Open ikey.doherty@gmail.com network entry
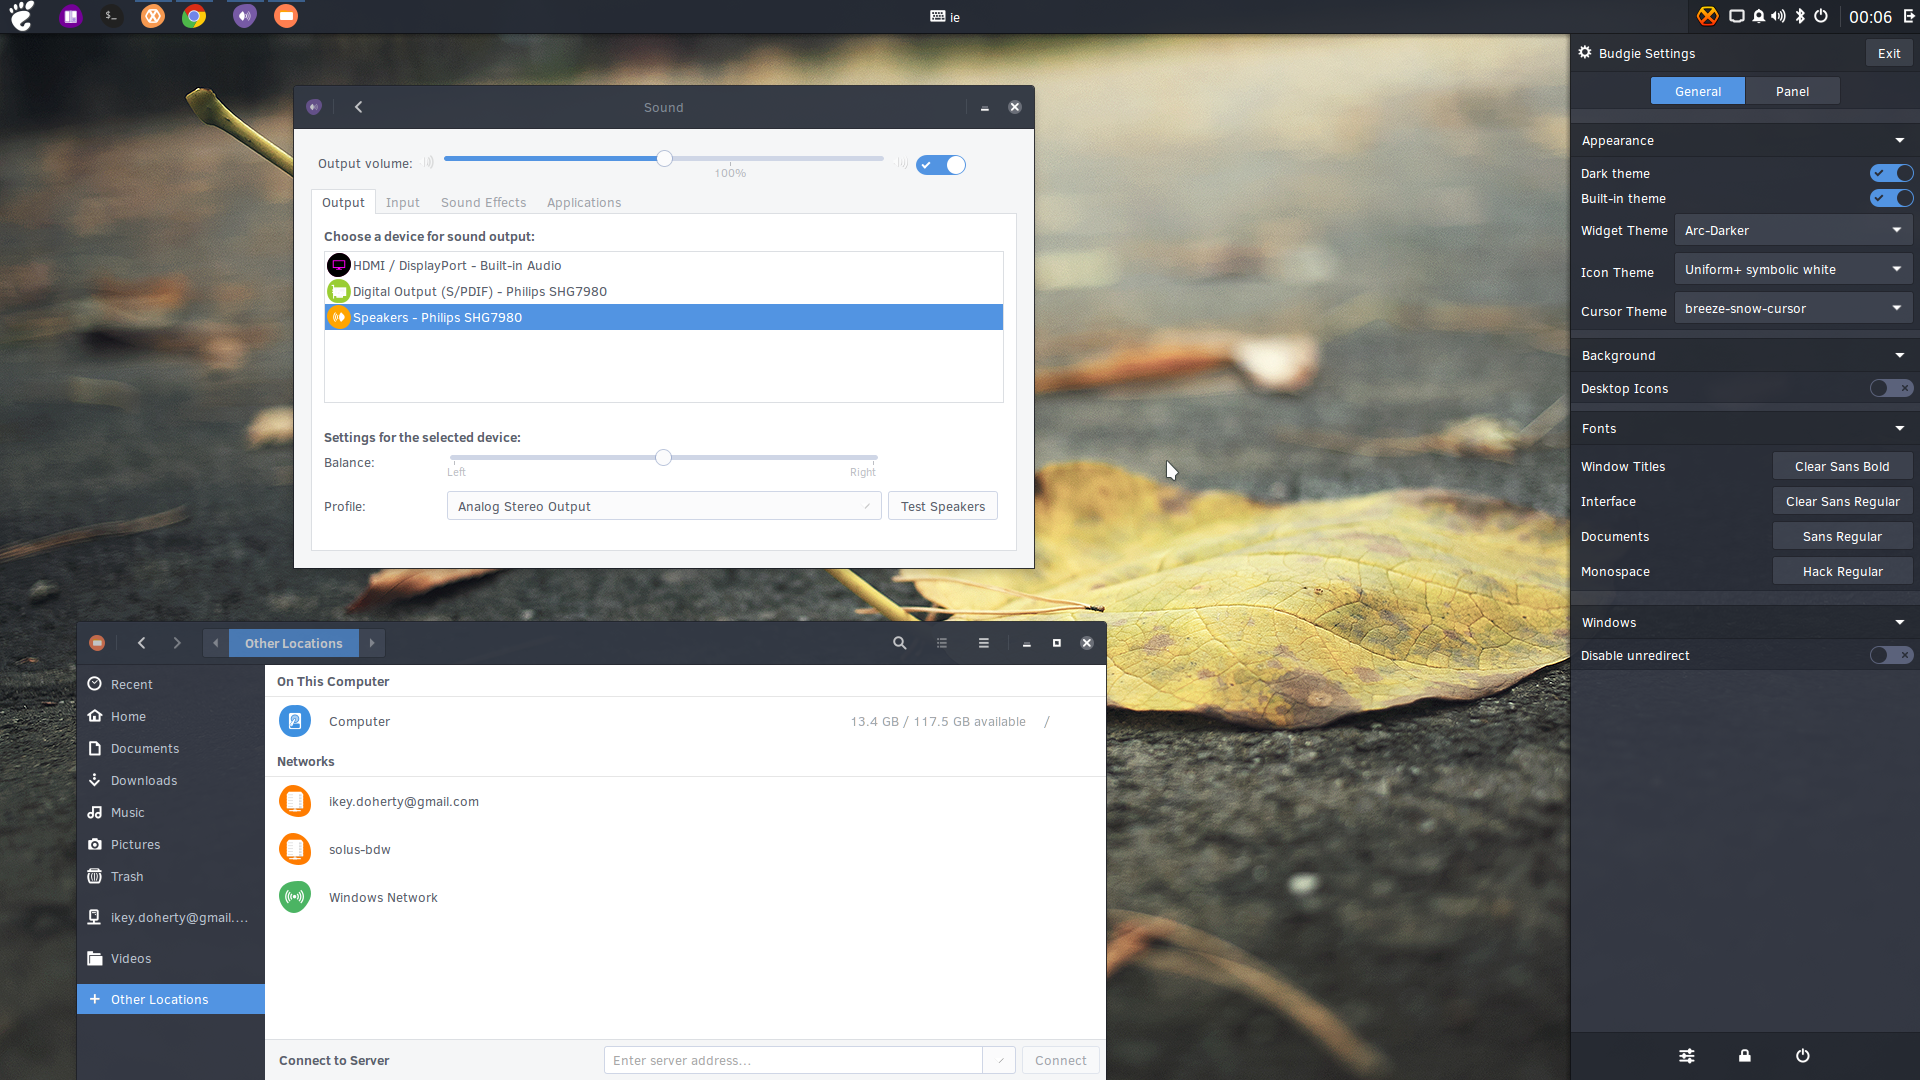Image resolution: width=1920 pixels, height=1080 pixels. [x=685, y=801]
